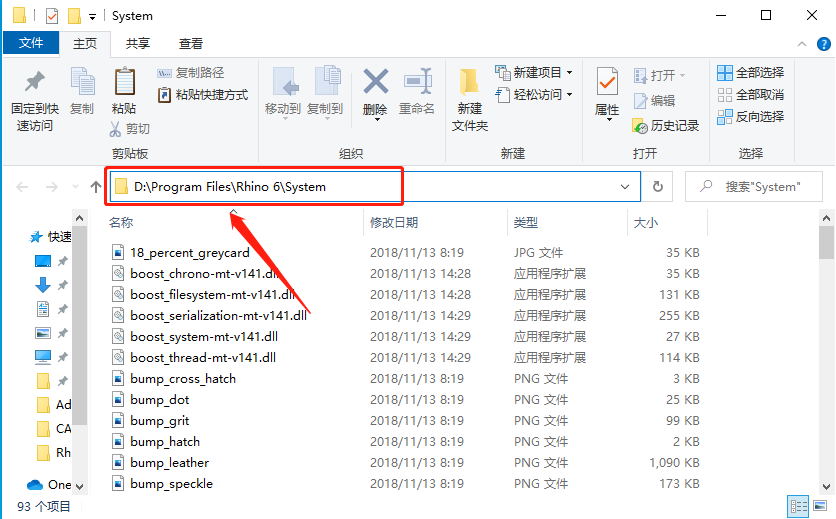836x519 pixels.
Task: Select the Home (主页) tab
Action: point(85,43)
